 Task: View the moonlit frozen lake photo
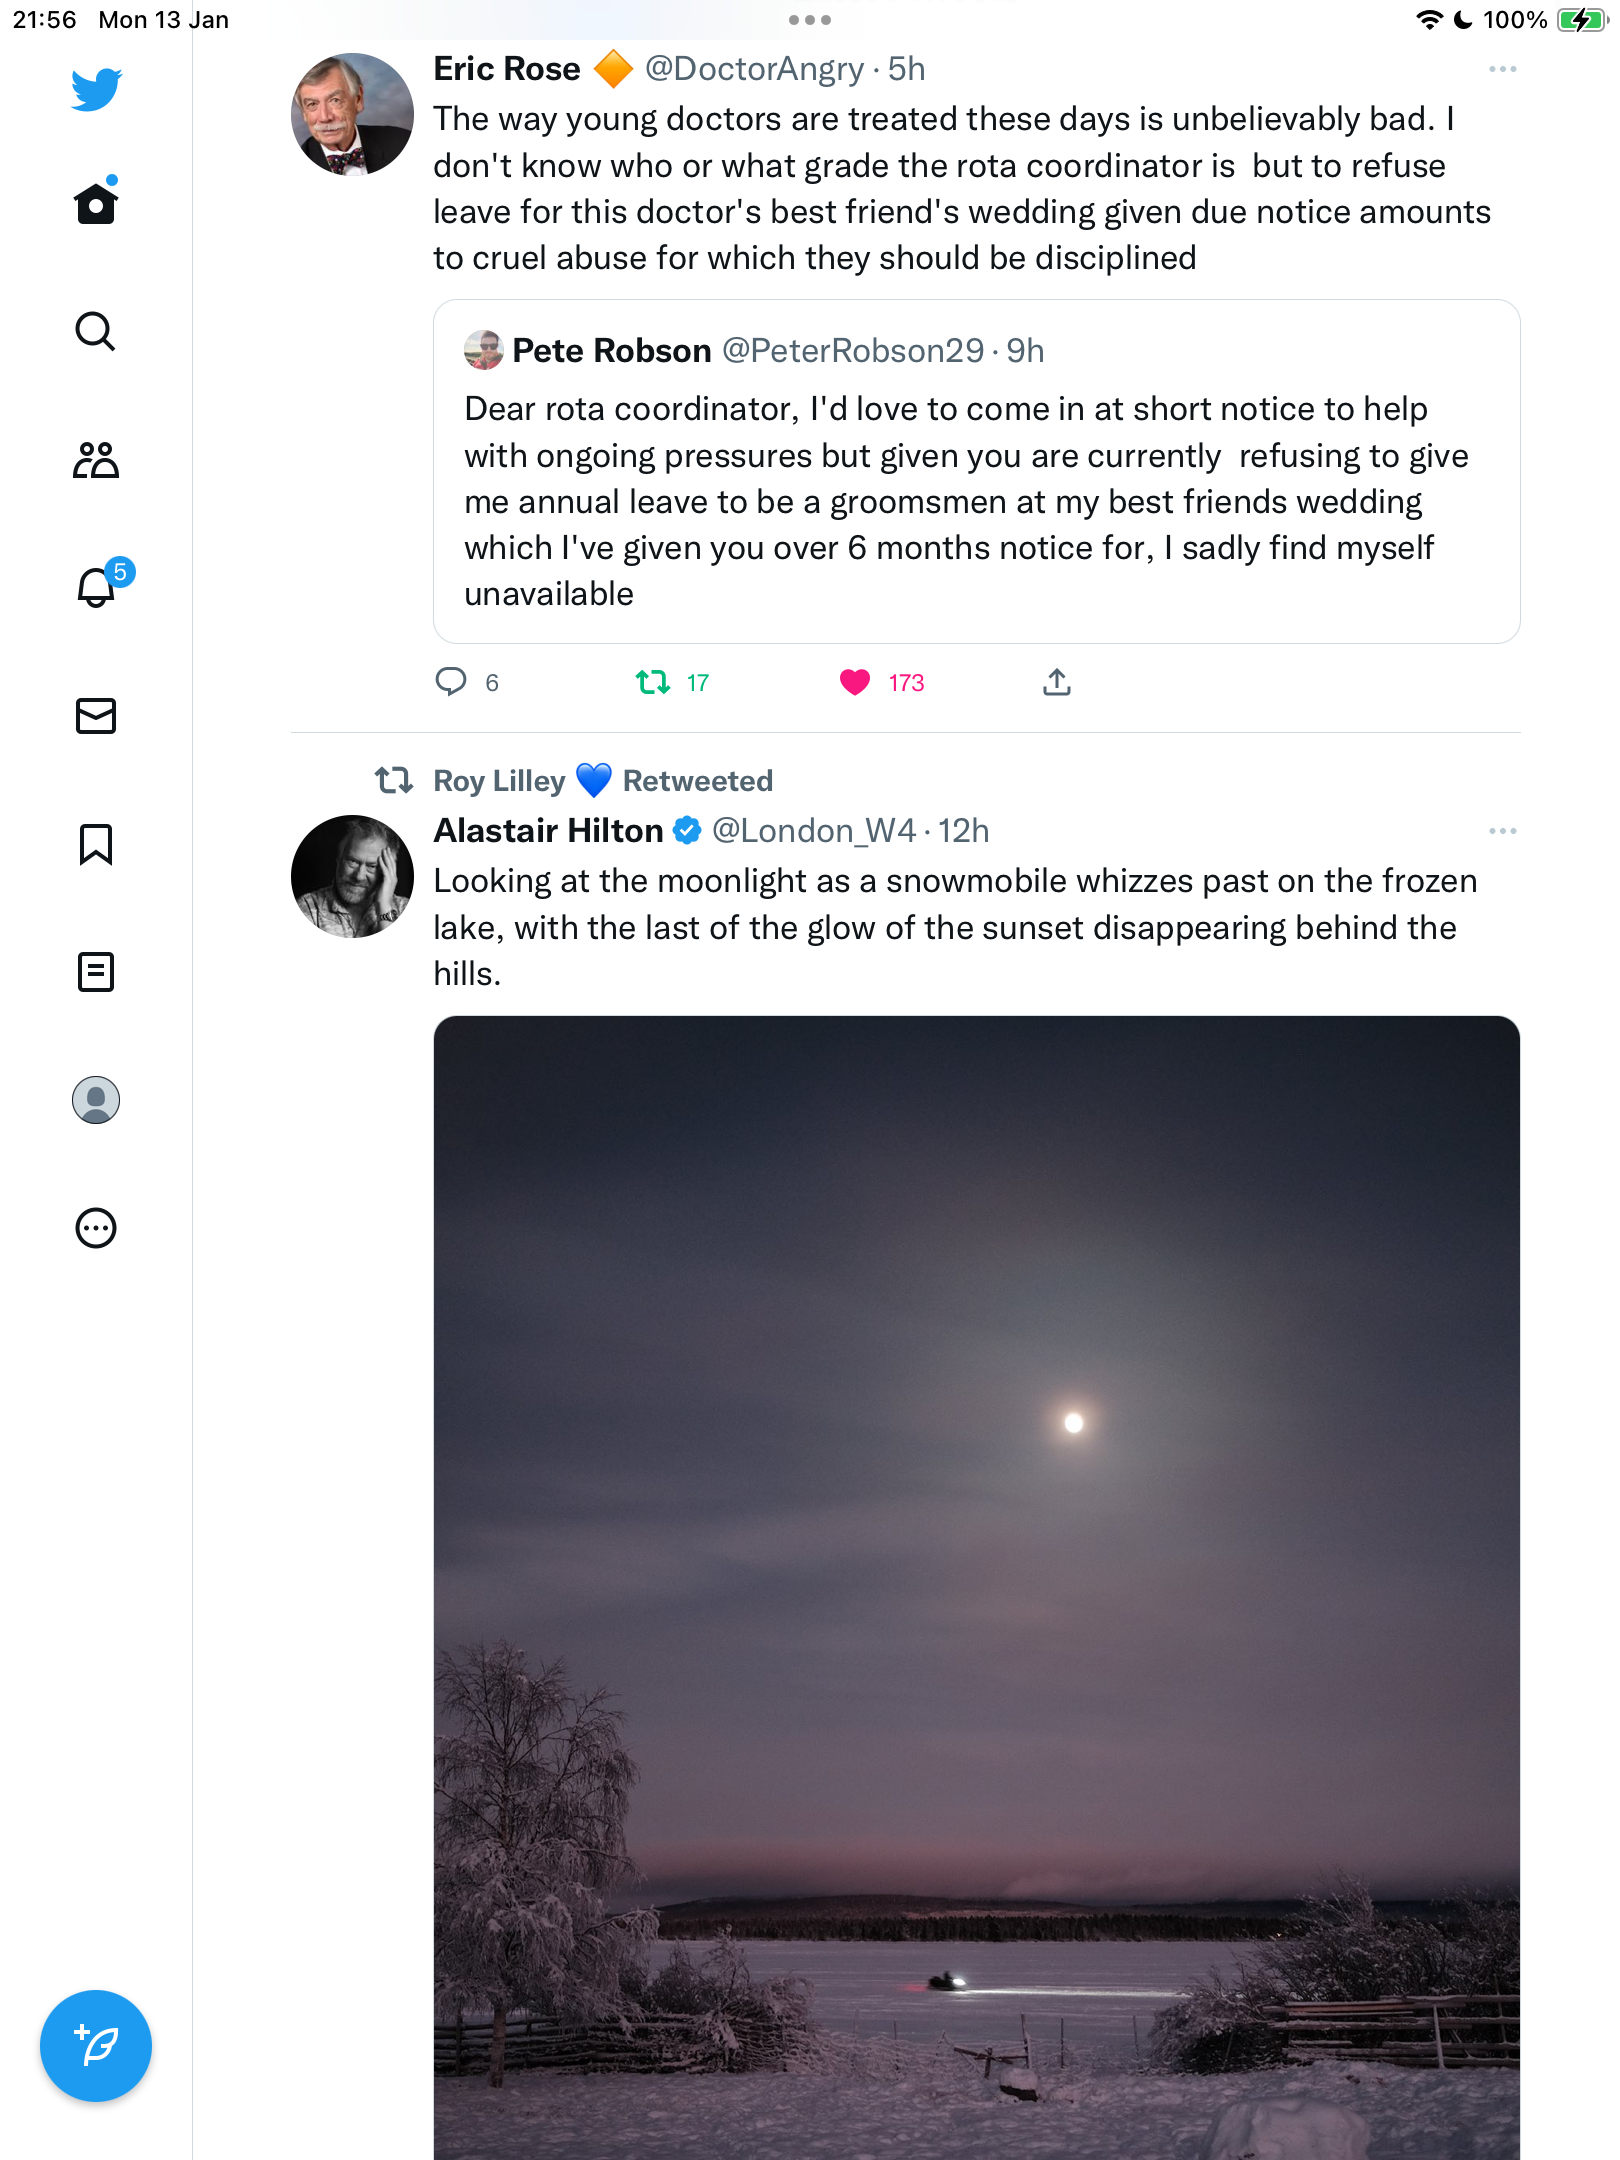pos(977,1588)
